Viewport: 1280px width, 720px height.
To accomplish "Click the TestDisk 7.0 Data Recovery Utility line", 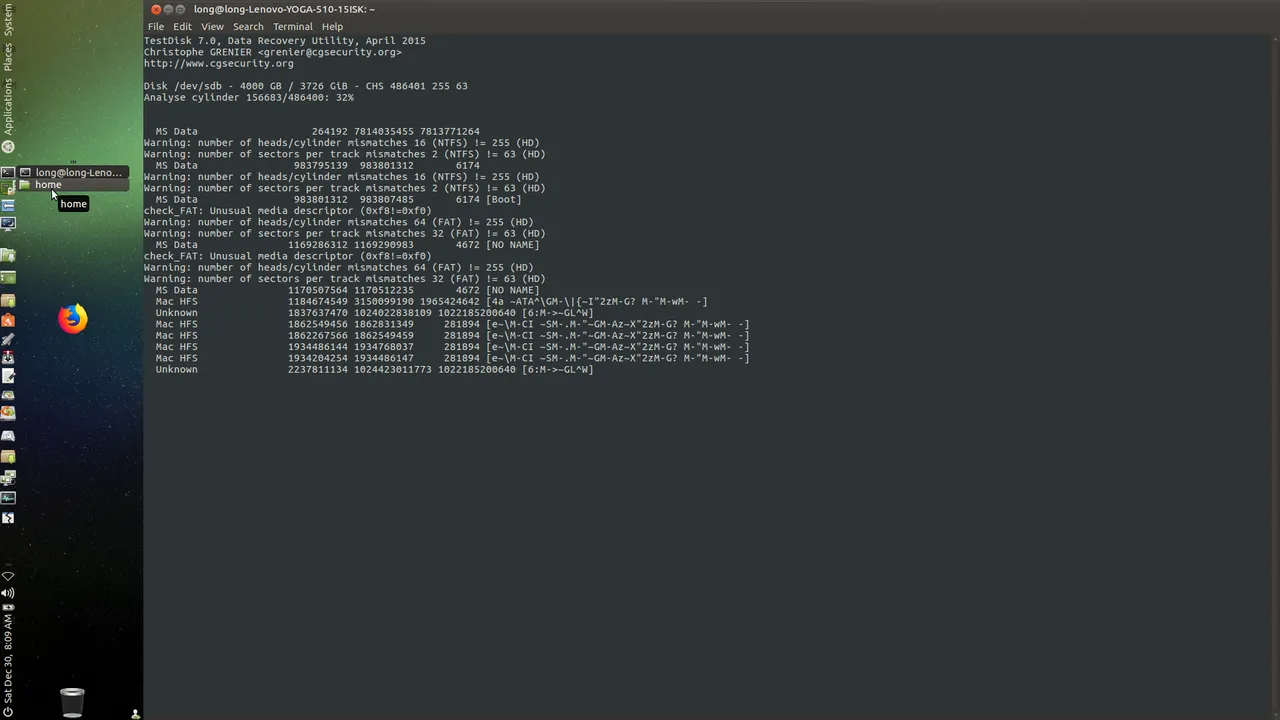I will click(284, 41).
